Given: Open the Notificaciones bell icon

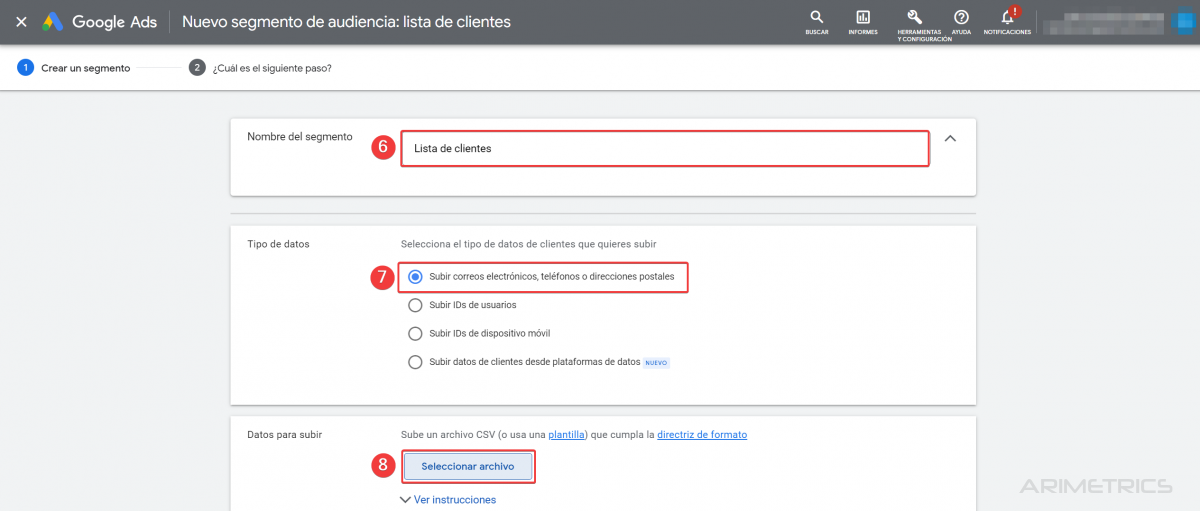Looking at the screenshot, I should (1007, 18).
